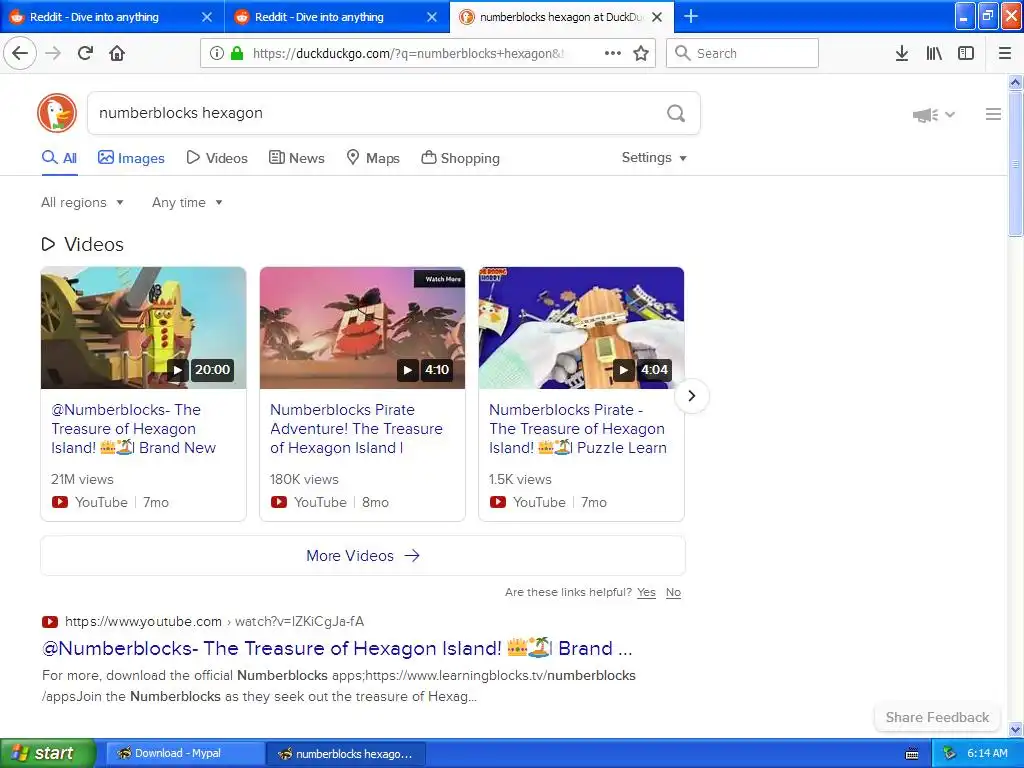Close the first Reddit tab
This screenshot has width=1024, height=768.
click(x=207, y=17)
